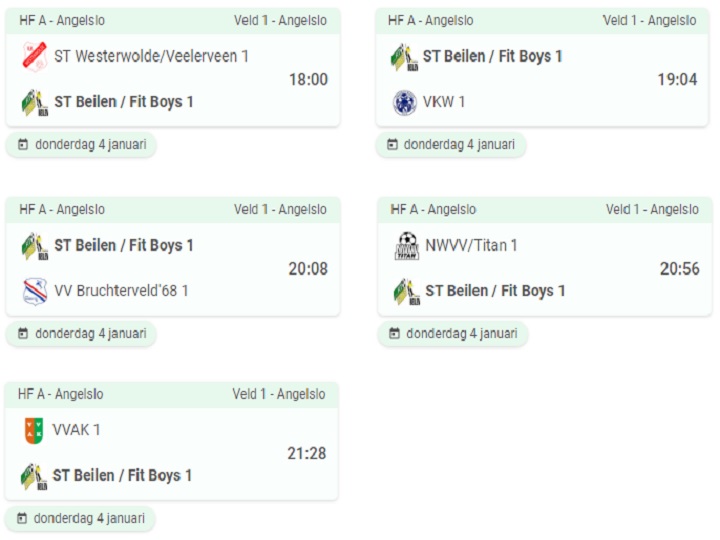Click date chip under the 19:04 match
The width and height of the screenshot is (720, 540).
coord(451,145)
